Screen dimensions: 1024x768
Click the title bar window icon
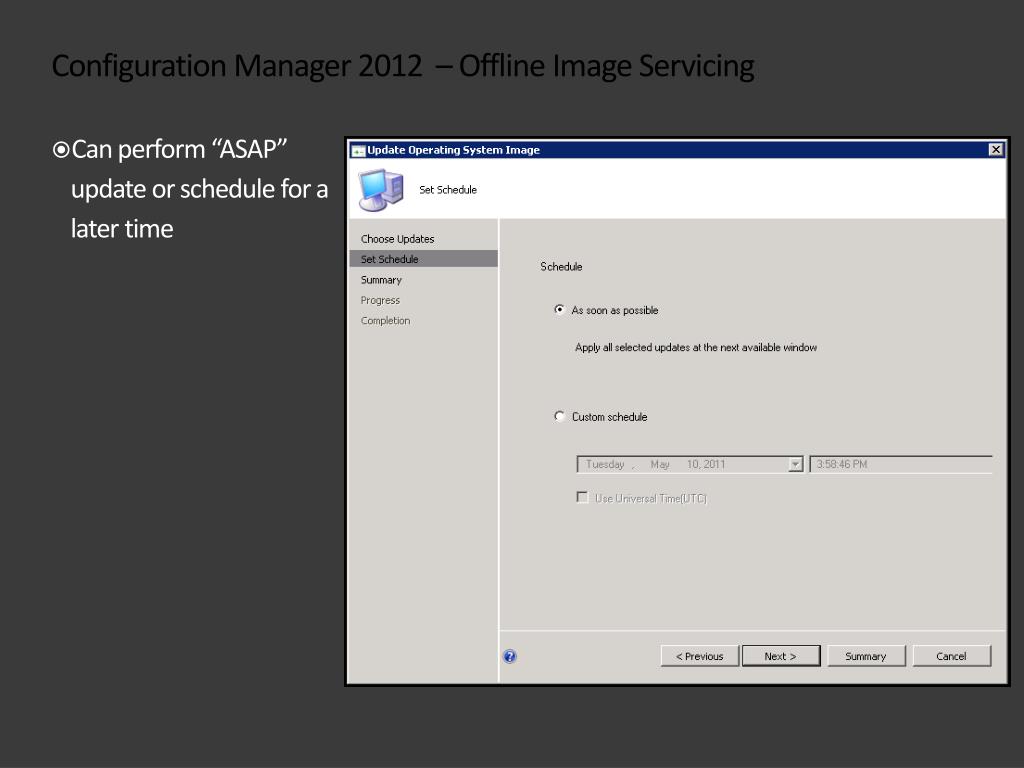point(358,150)
